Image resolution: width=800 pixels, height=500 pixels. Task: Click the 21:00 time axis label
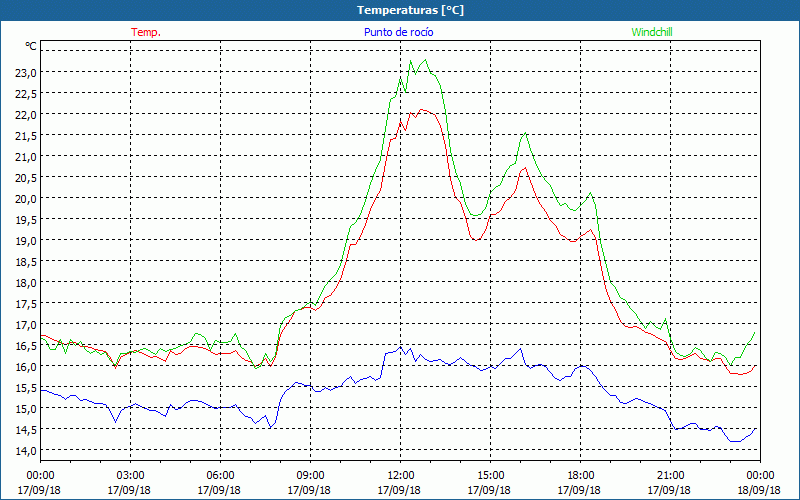click(670, 476)
